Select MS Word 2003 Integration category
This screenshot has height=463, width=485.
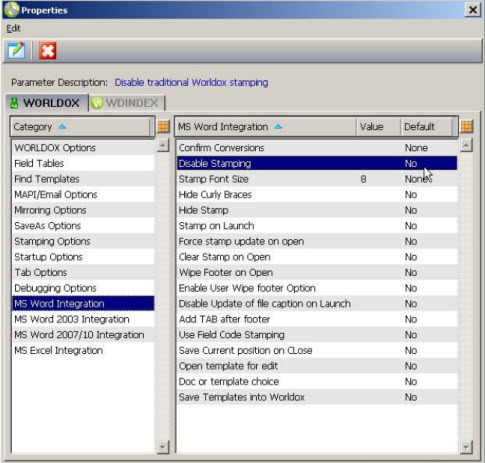83,319
